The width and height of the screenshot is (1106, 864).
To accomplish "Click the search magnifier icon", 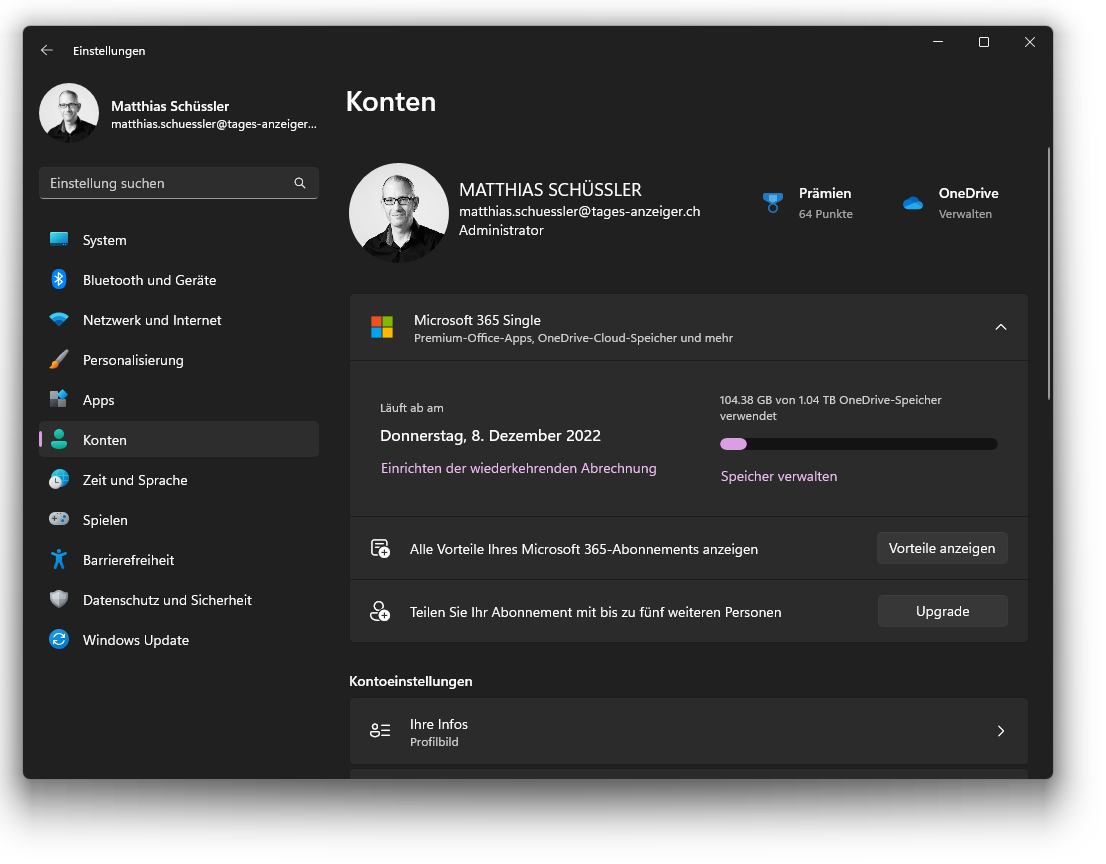I will pos(300,183).
